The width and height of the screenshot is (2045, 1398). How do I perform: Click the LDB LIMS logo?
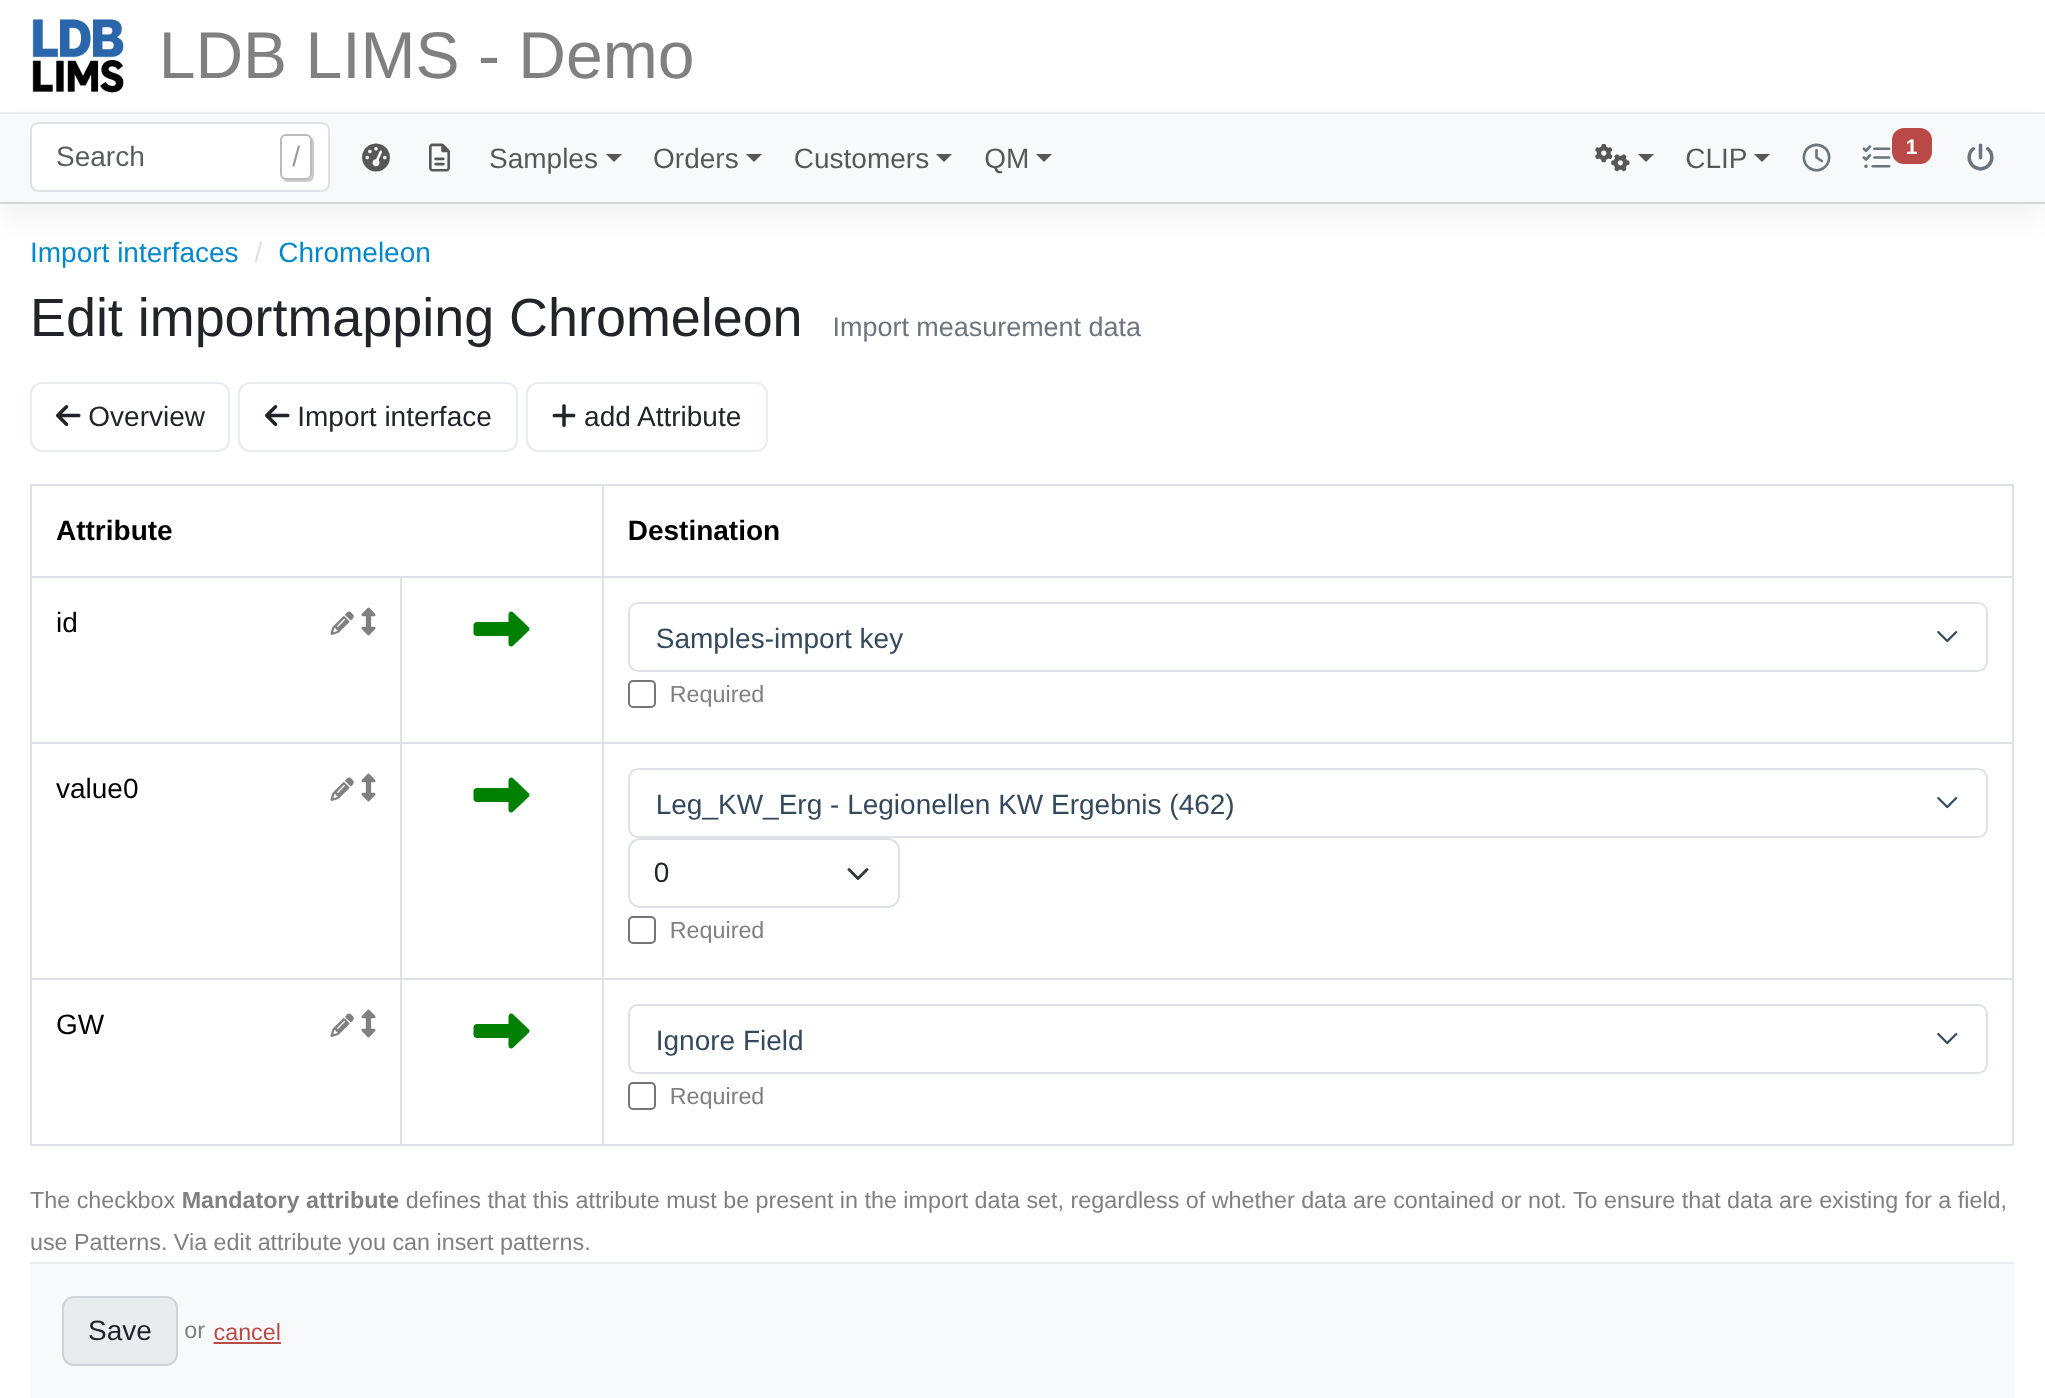[x=78, y=56]
